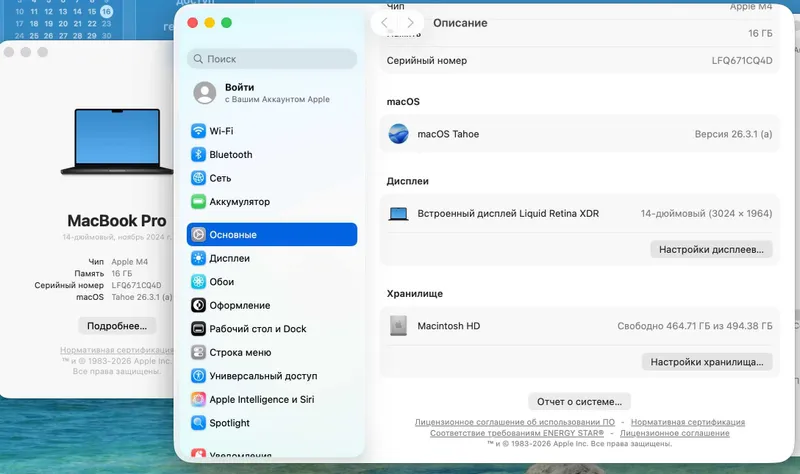Image resolution: width=800 pixels, height=474 pixels.
Task: Click the Apple Intelligence и Siri icon
Action: click(198, 400)
